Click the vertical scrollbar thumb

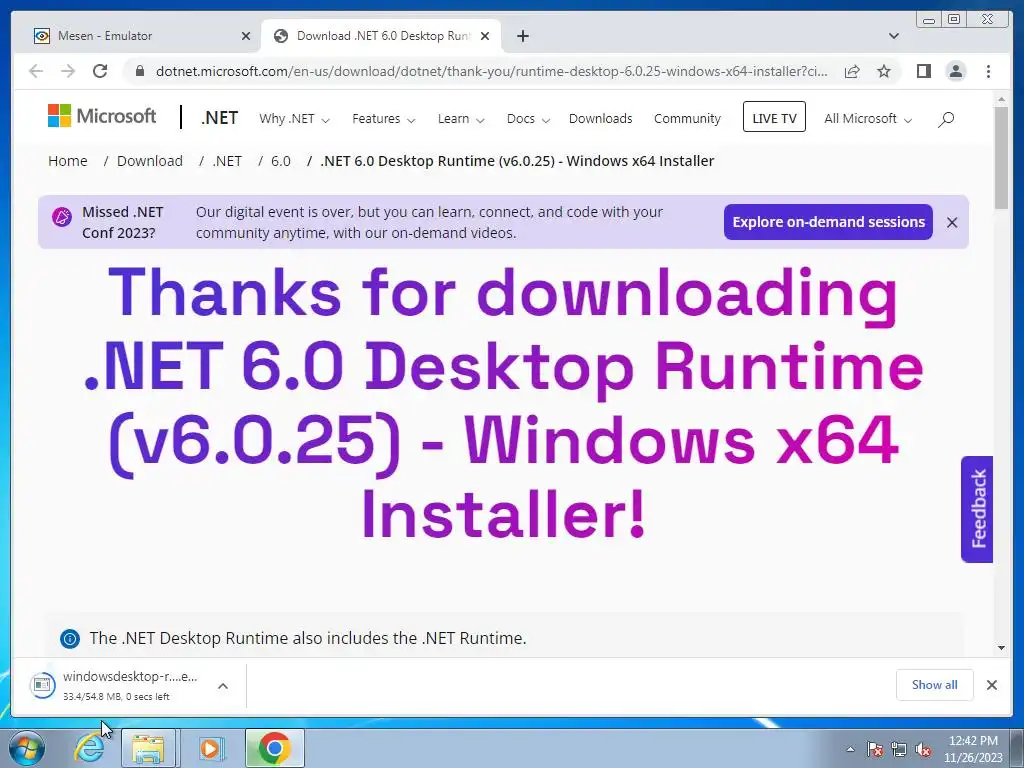1001,157
